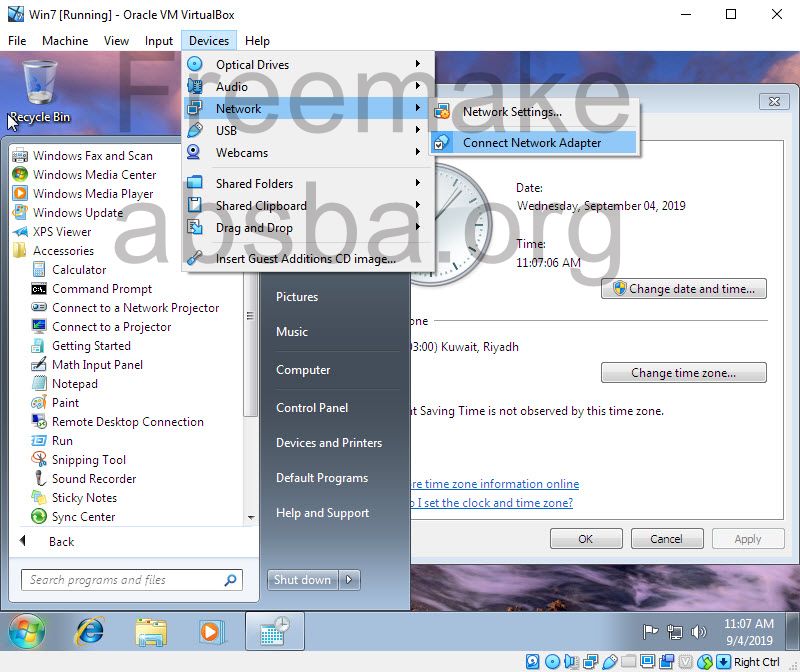
Task: Click network indicator in VirtualBox status bar
Action: coord(591,662)
